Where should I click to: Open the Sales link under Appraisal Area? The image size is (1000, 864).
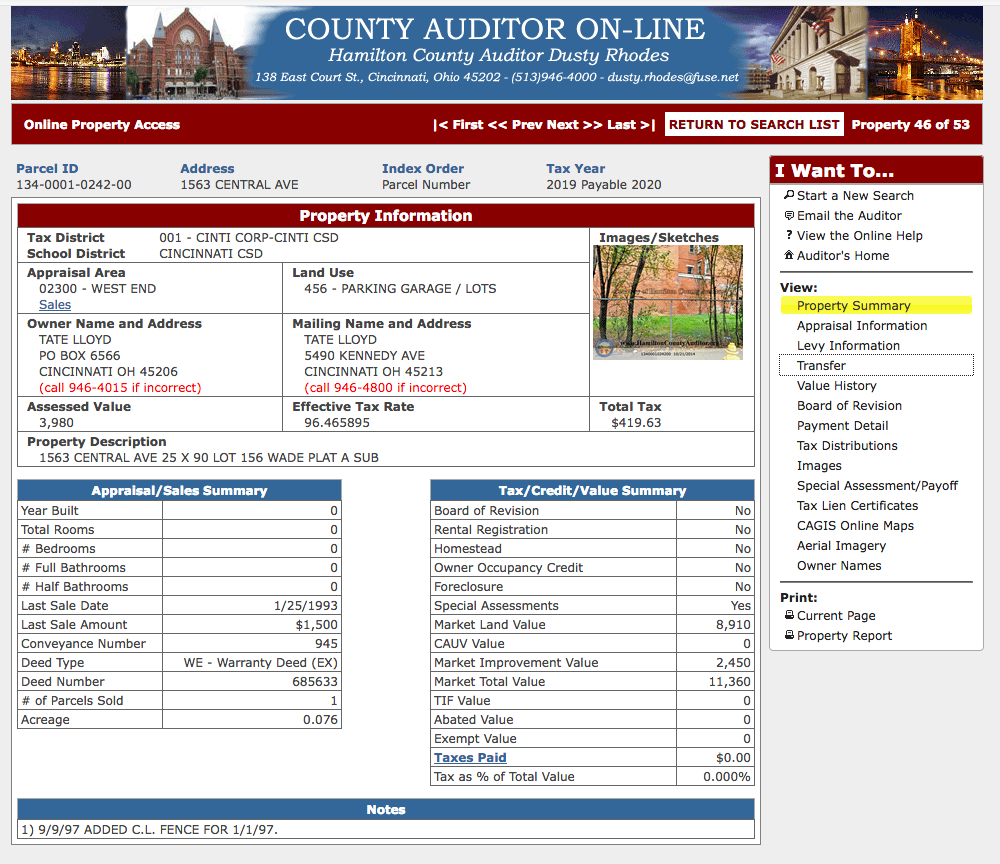(x=55, y=305)
